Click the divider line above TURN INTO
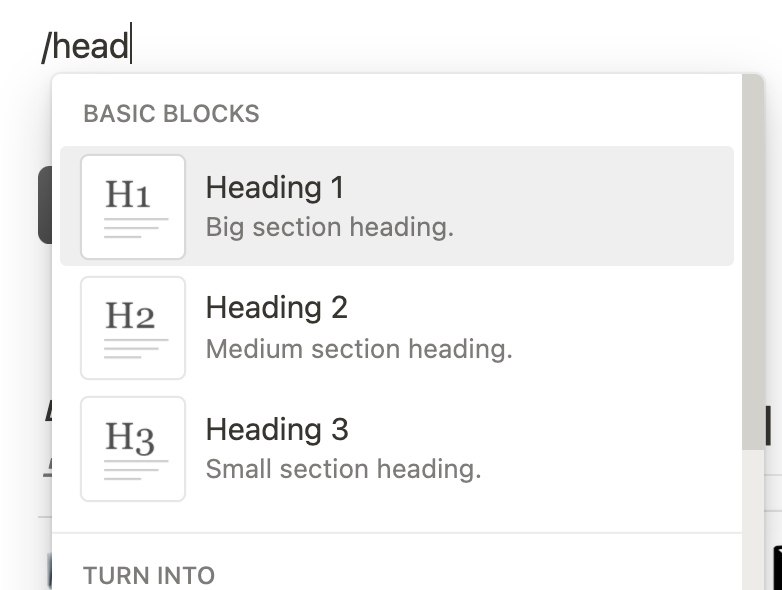Screen dimensions: 782x590 [x=397, y=533]
